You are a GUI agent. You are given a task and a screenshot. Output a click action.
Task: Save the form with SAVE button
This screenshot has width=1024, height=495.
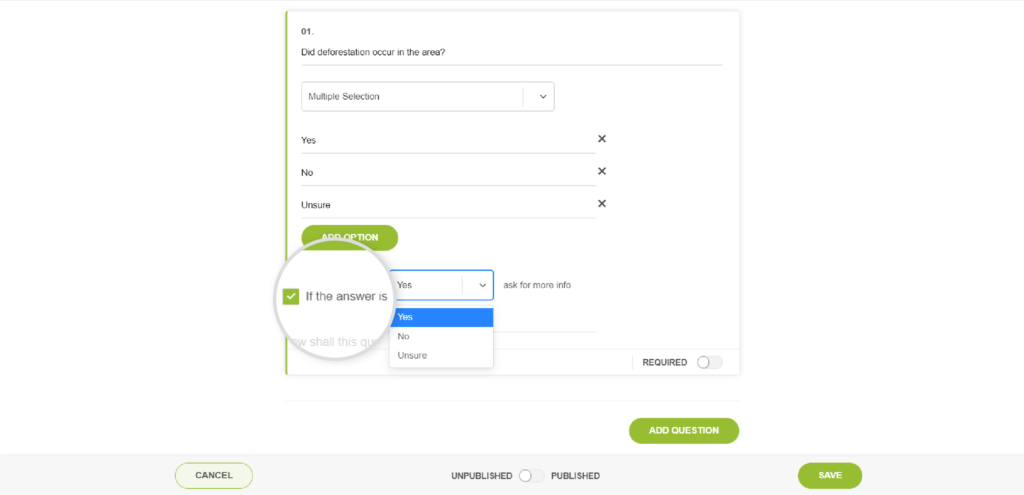pyautogui.click(x=830, y=475)
